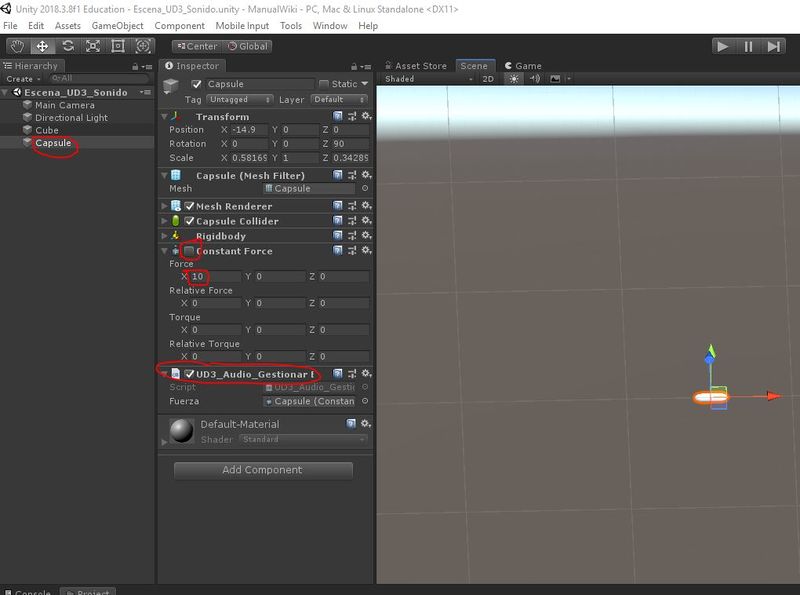Collapse the Transform component foldout
Image resolution: width=800 pixels, height=595 pixels.
164,117
